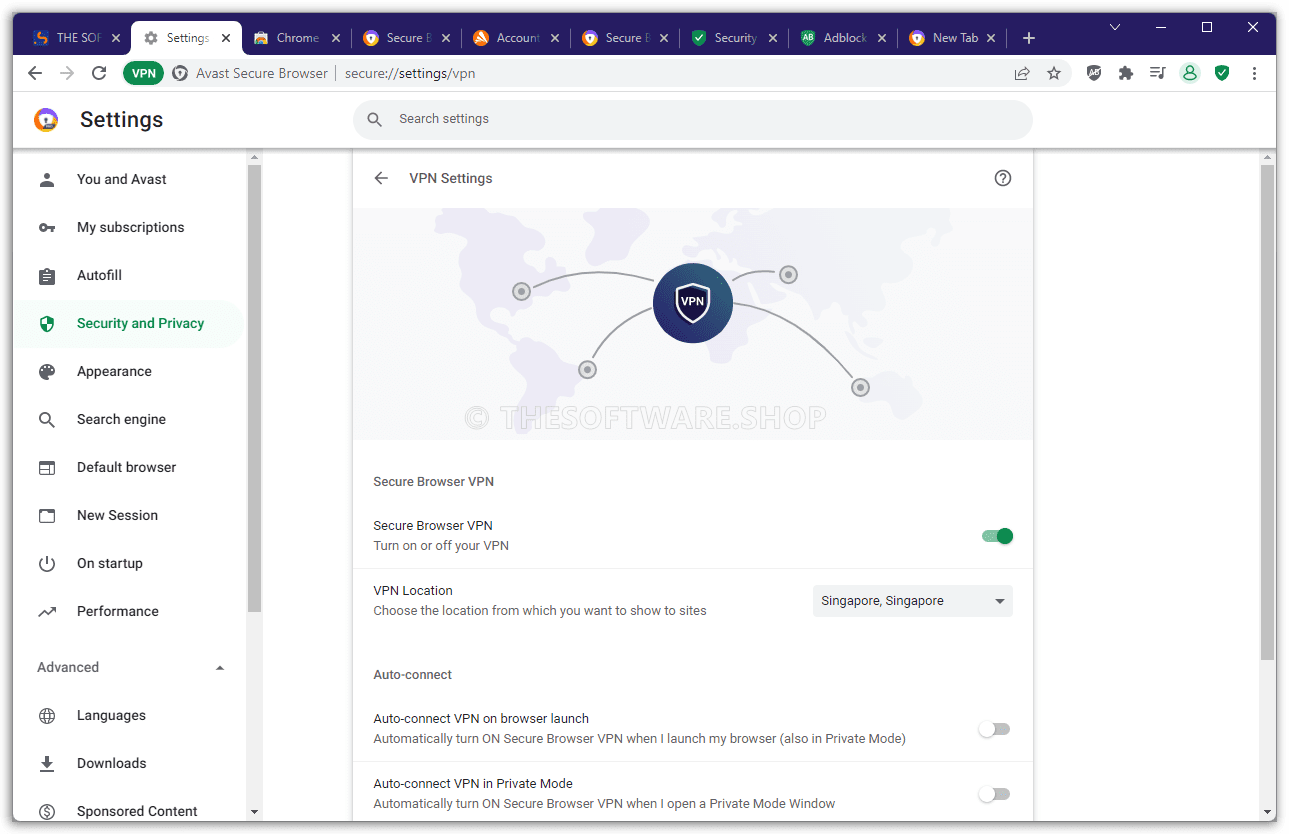The width and height of the screenshot is (1289, 834).
Task: Enable Auto-connect VPN on browser launch
Action: click(994, 729)
